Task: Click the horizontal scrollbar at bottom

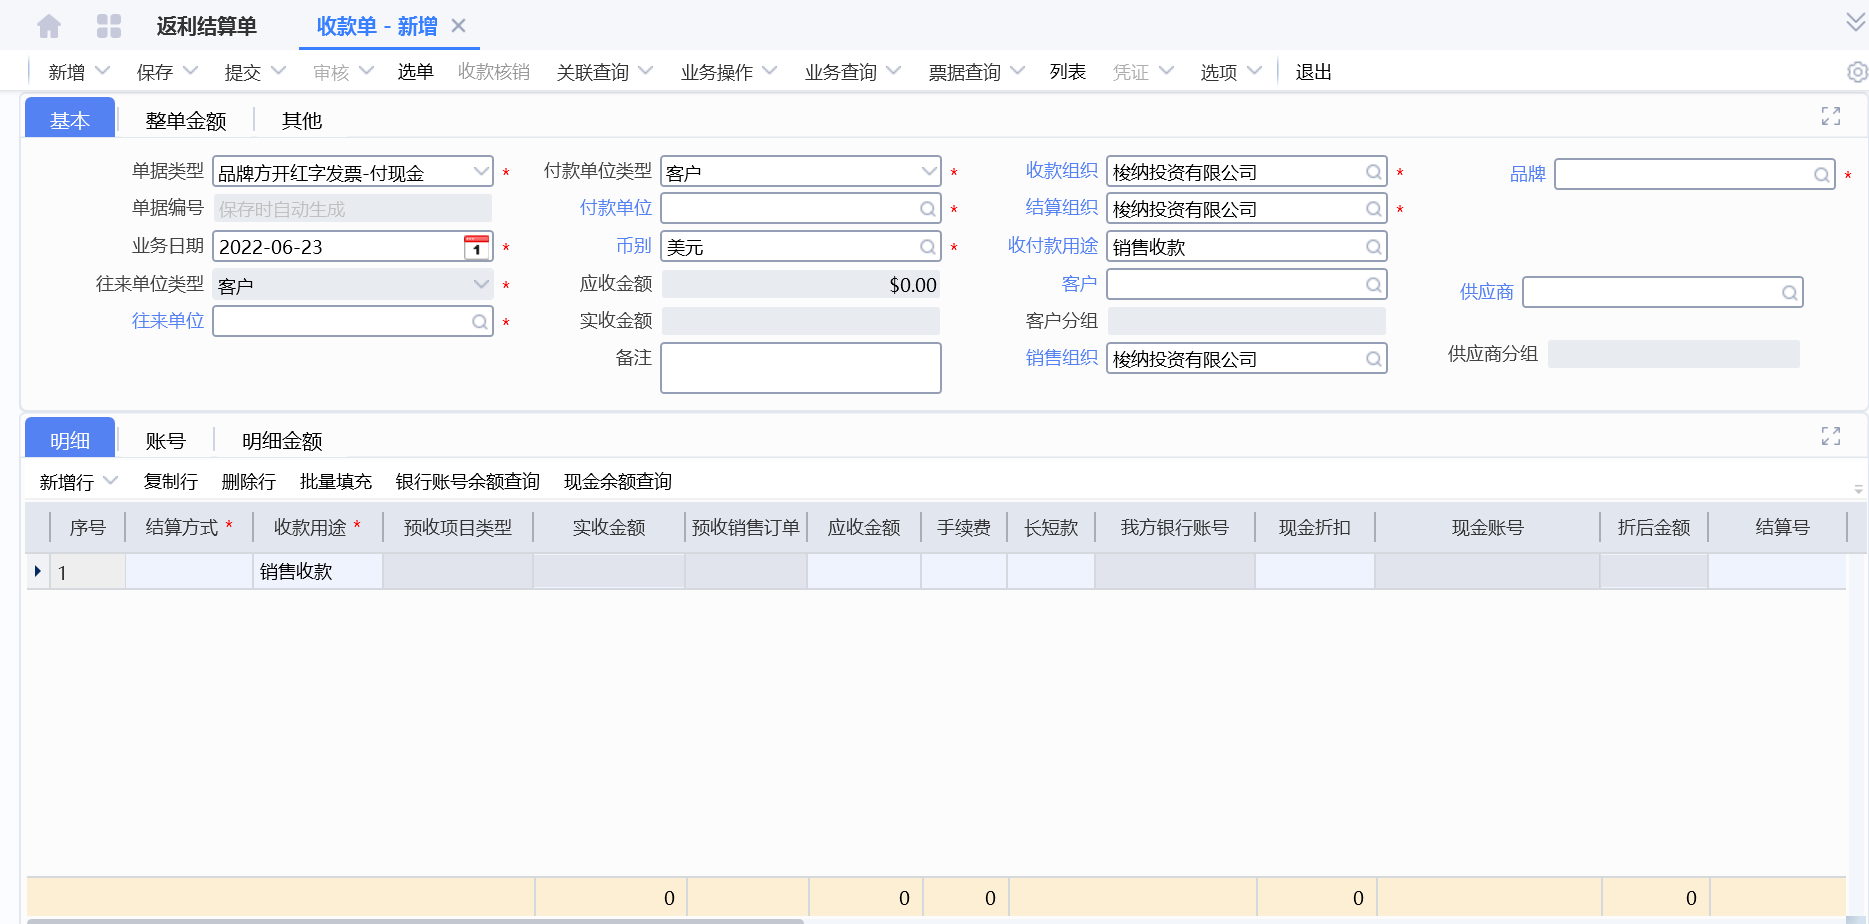Action: tap(415, 920)
